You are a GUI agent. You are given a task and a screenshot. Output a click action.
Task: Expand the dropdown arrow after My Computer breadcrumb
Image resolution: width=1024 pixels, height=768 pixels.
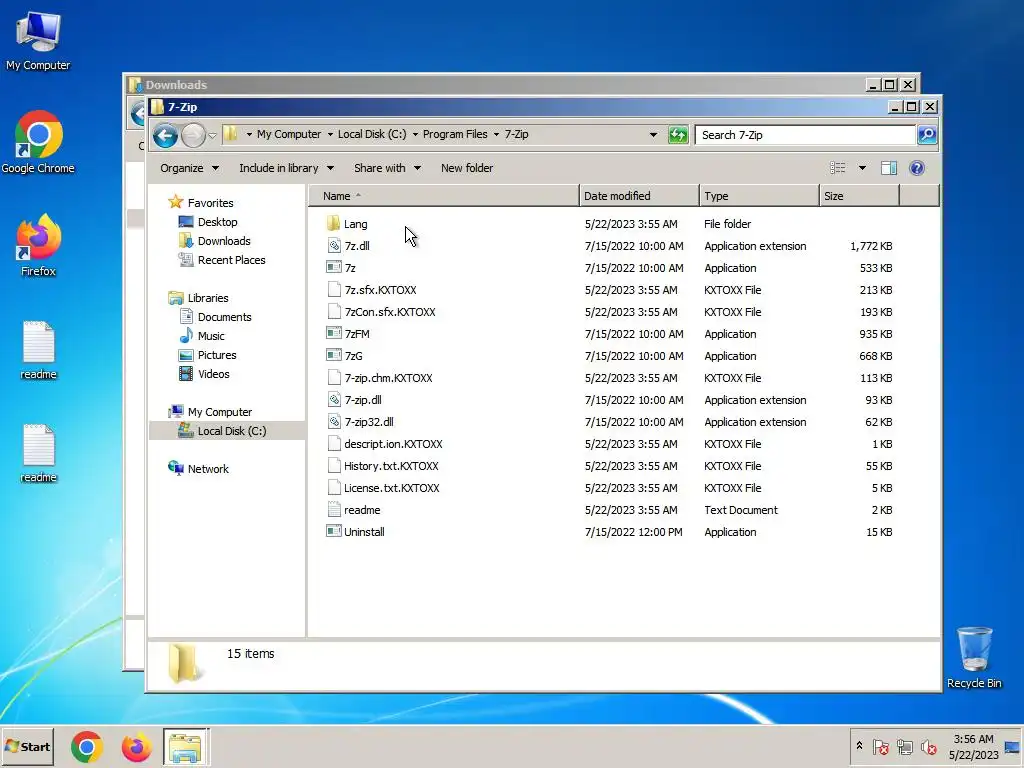[330, 135]
